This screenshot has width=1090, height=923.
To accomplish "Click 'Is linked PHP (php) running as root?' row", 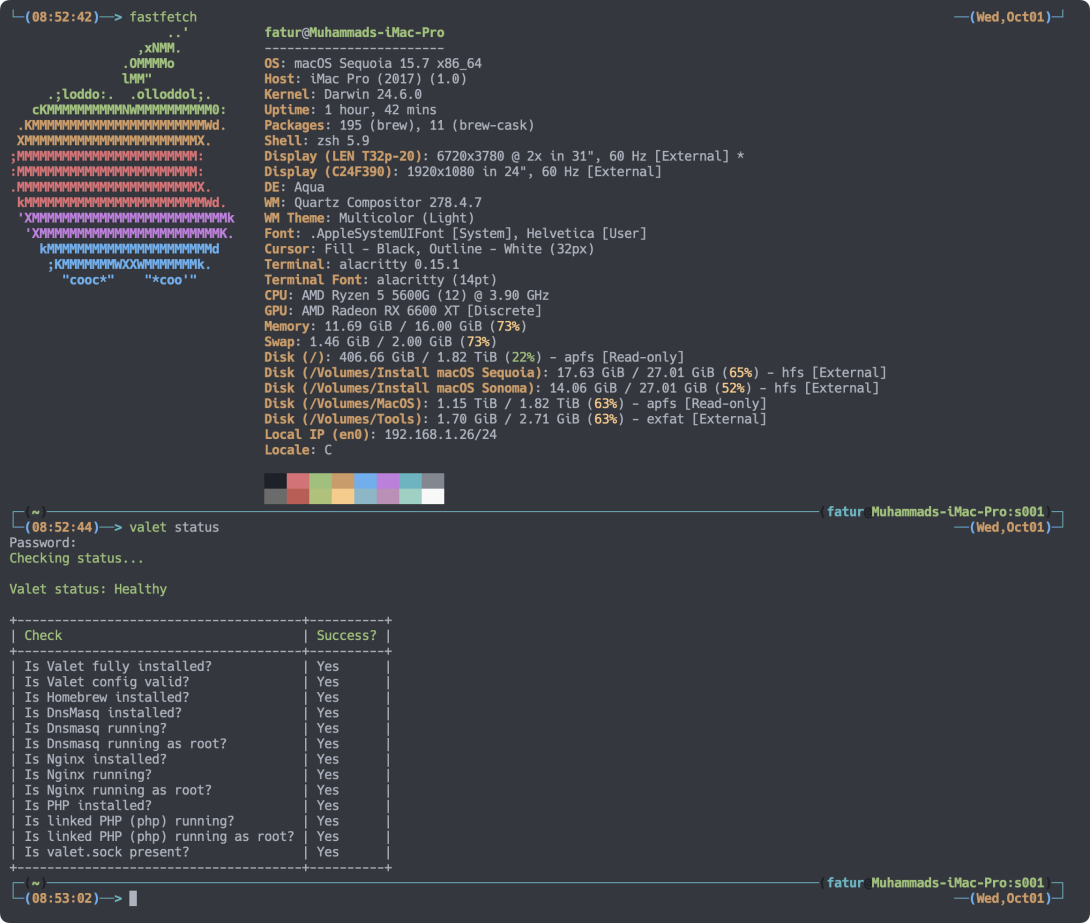I will click(200, 836).
